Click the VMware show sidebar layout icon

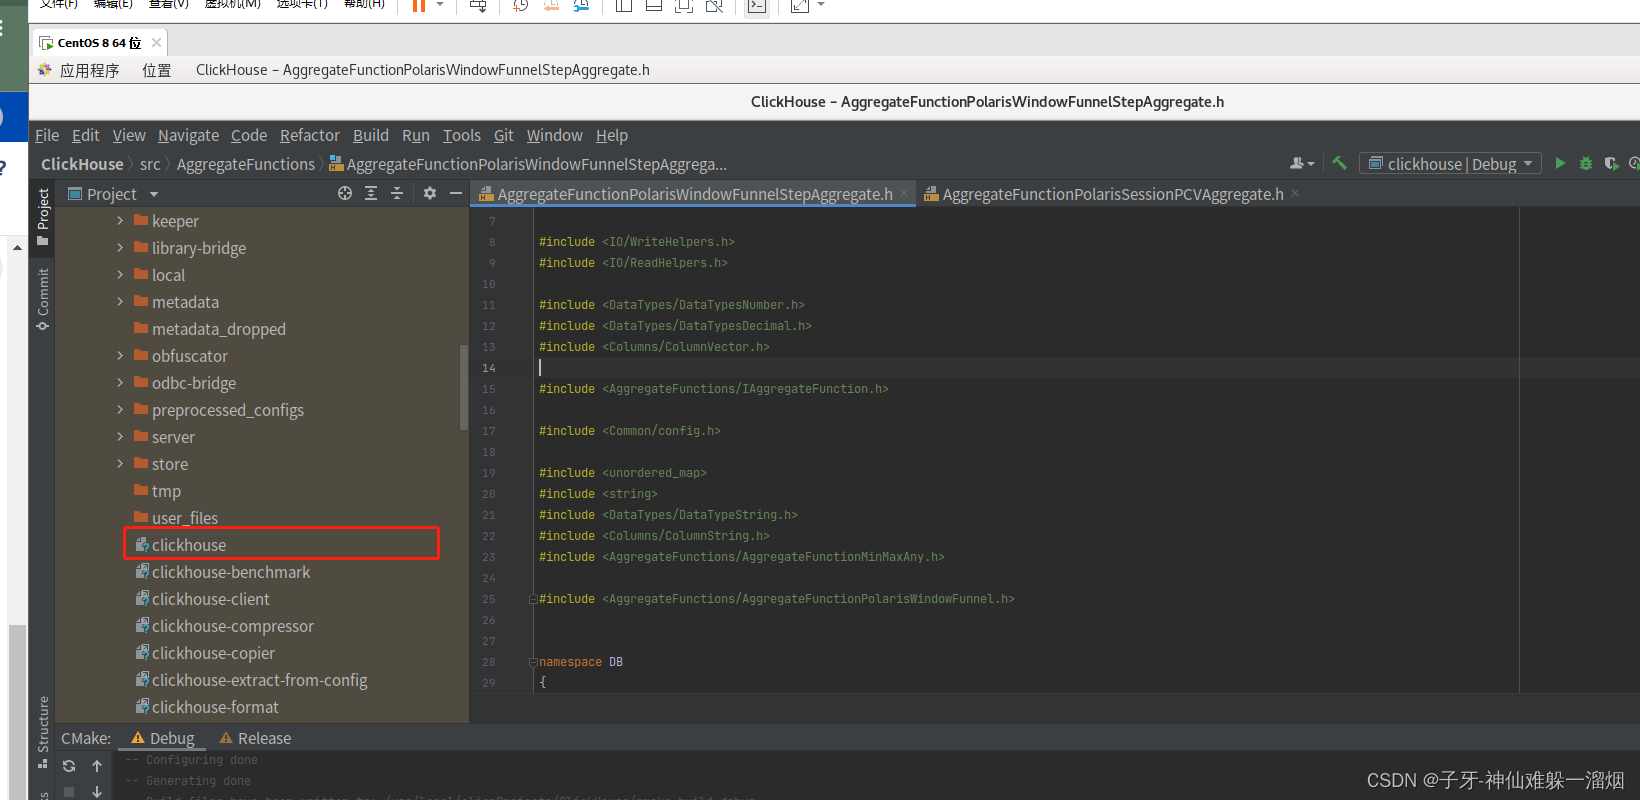click(x=624, y=6)
